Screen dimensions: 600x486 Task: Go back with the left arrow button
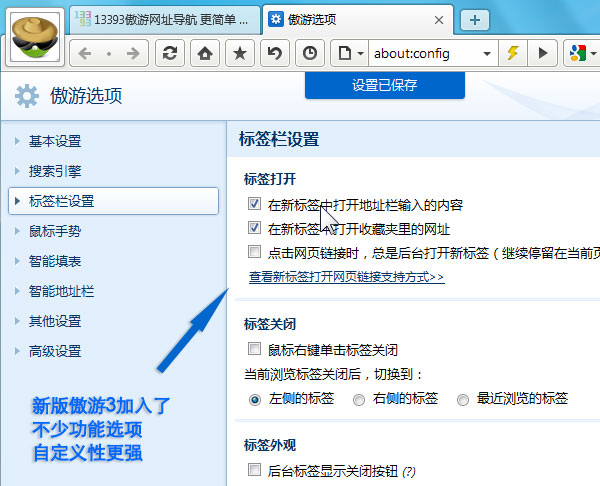point(85,53)
